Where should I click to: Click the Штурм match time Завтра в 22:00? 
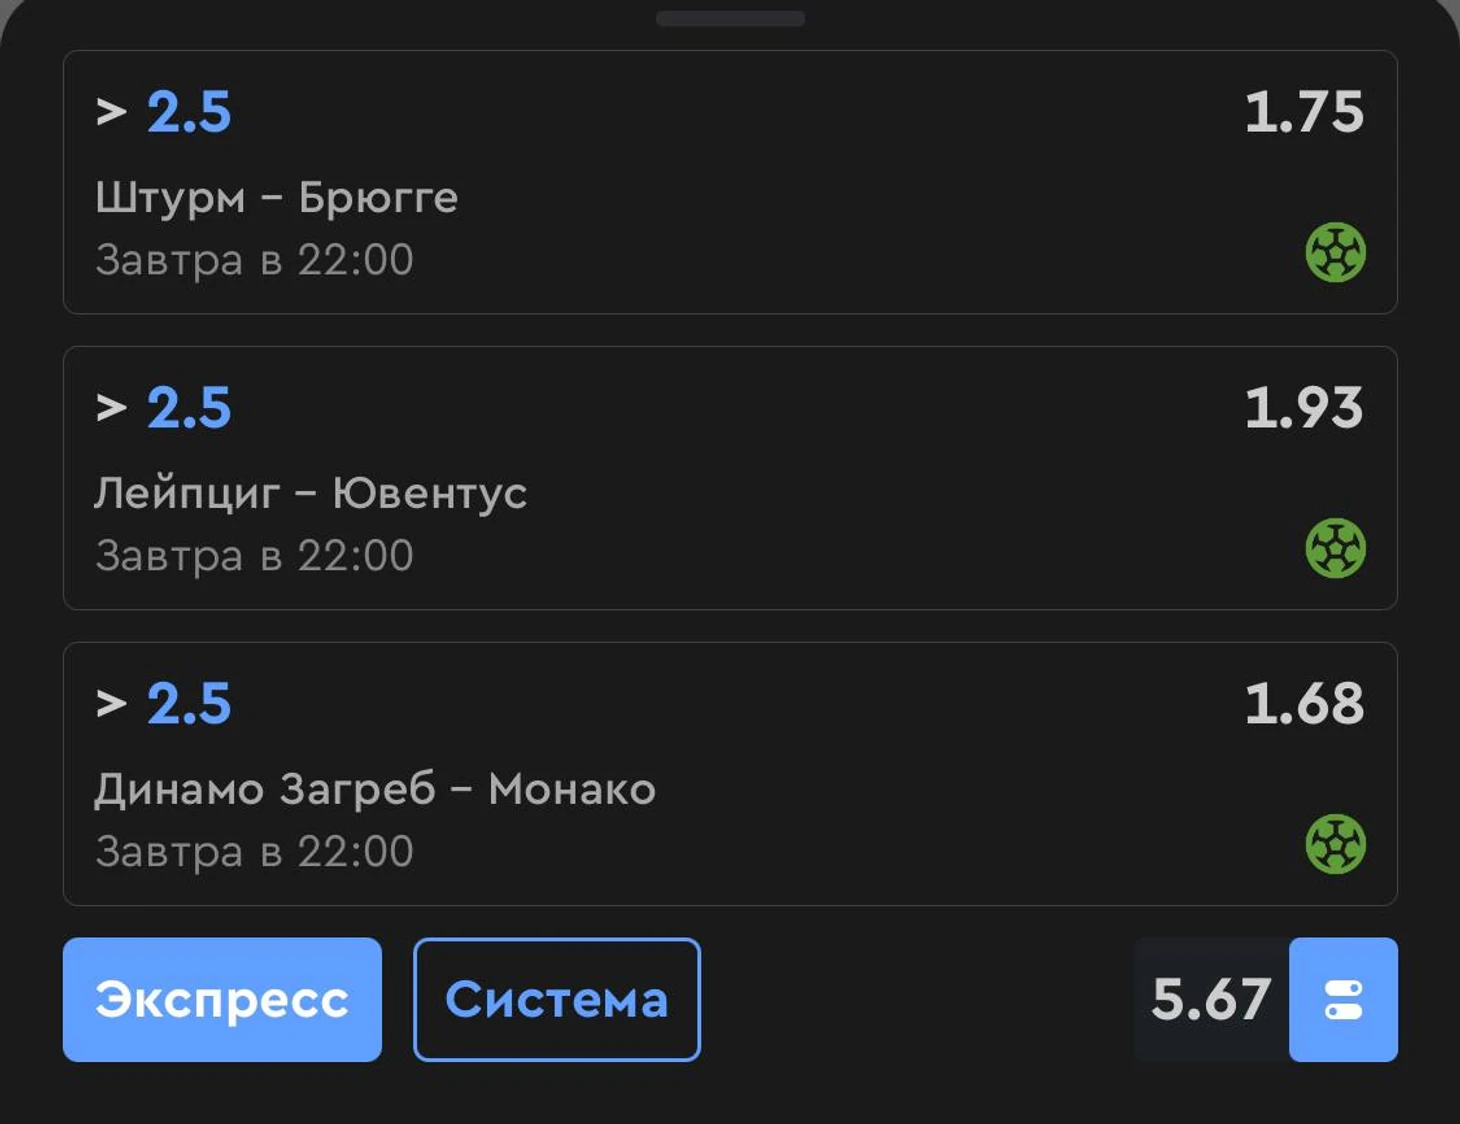254,260
